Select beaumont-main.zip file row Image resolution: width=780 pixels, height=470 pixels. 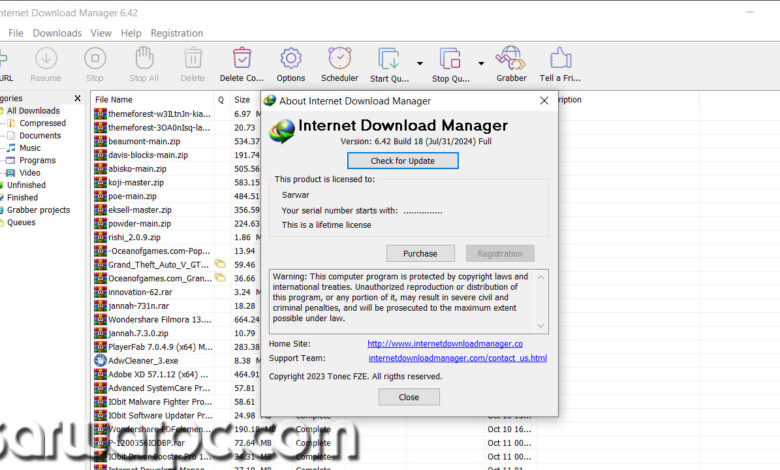tap(144, 141)
